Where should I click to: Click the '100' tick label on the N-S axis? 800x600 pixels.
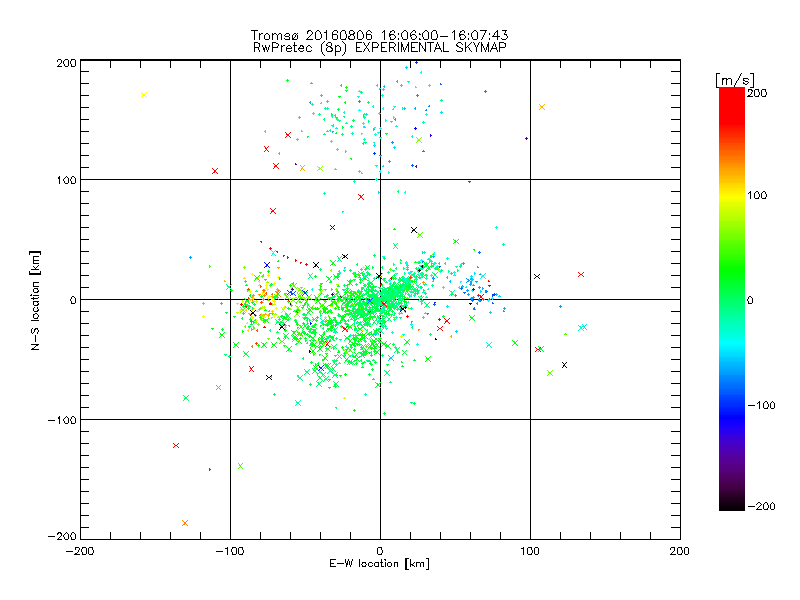66,181
